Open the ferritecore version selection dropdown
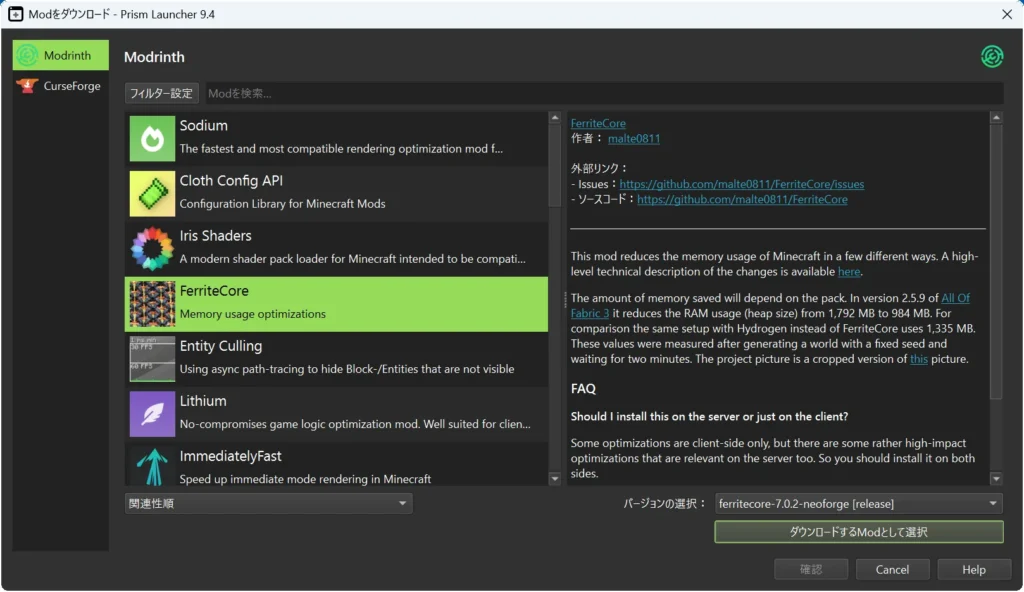The height and width of the screenshot is (592, 1024). [858, 504]
